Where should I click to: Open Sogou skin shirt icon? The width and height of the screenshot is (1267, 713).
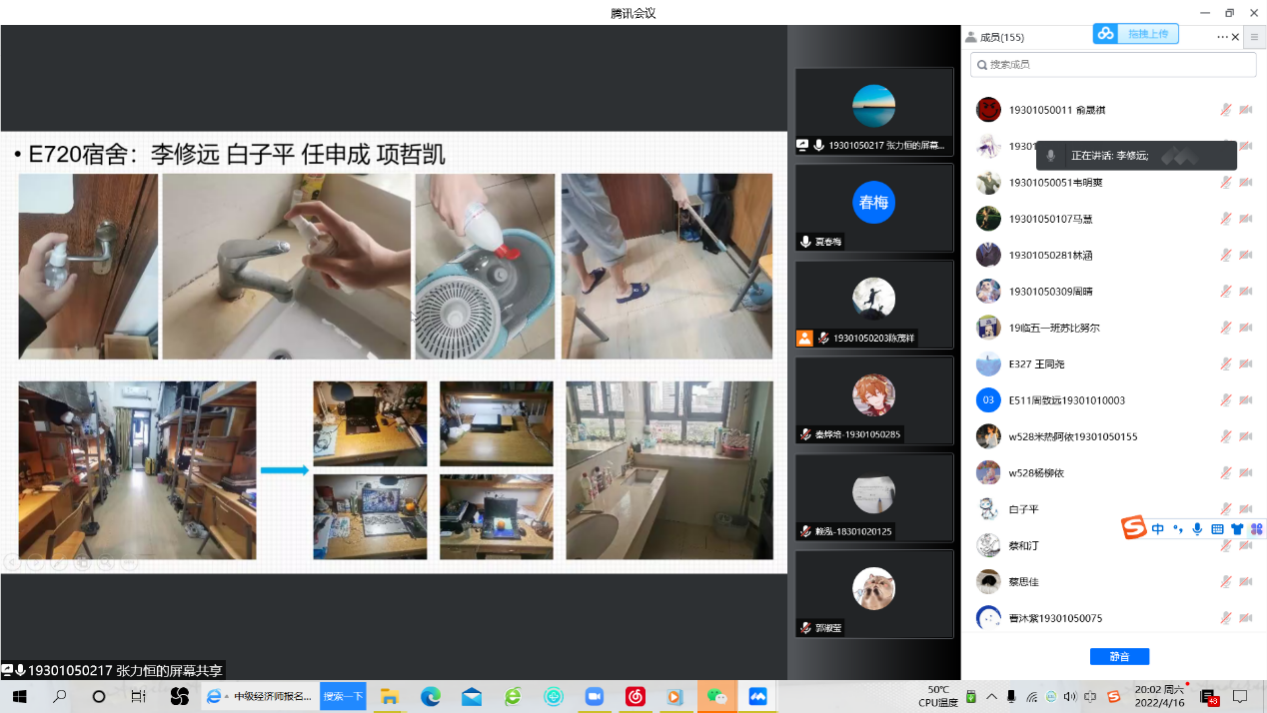click(1237, 529)
